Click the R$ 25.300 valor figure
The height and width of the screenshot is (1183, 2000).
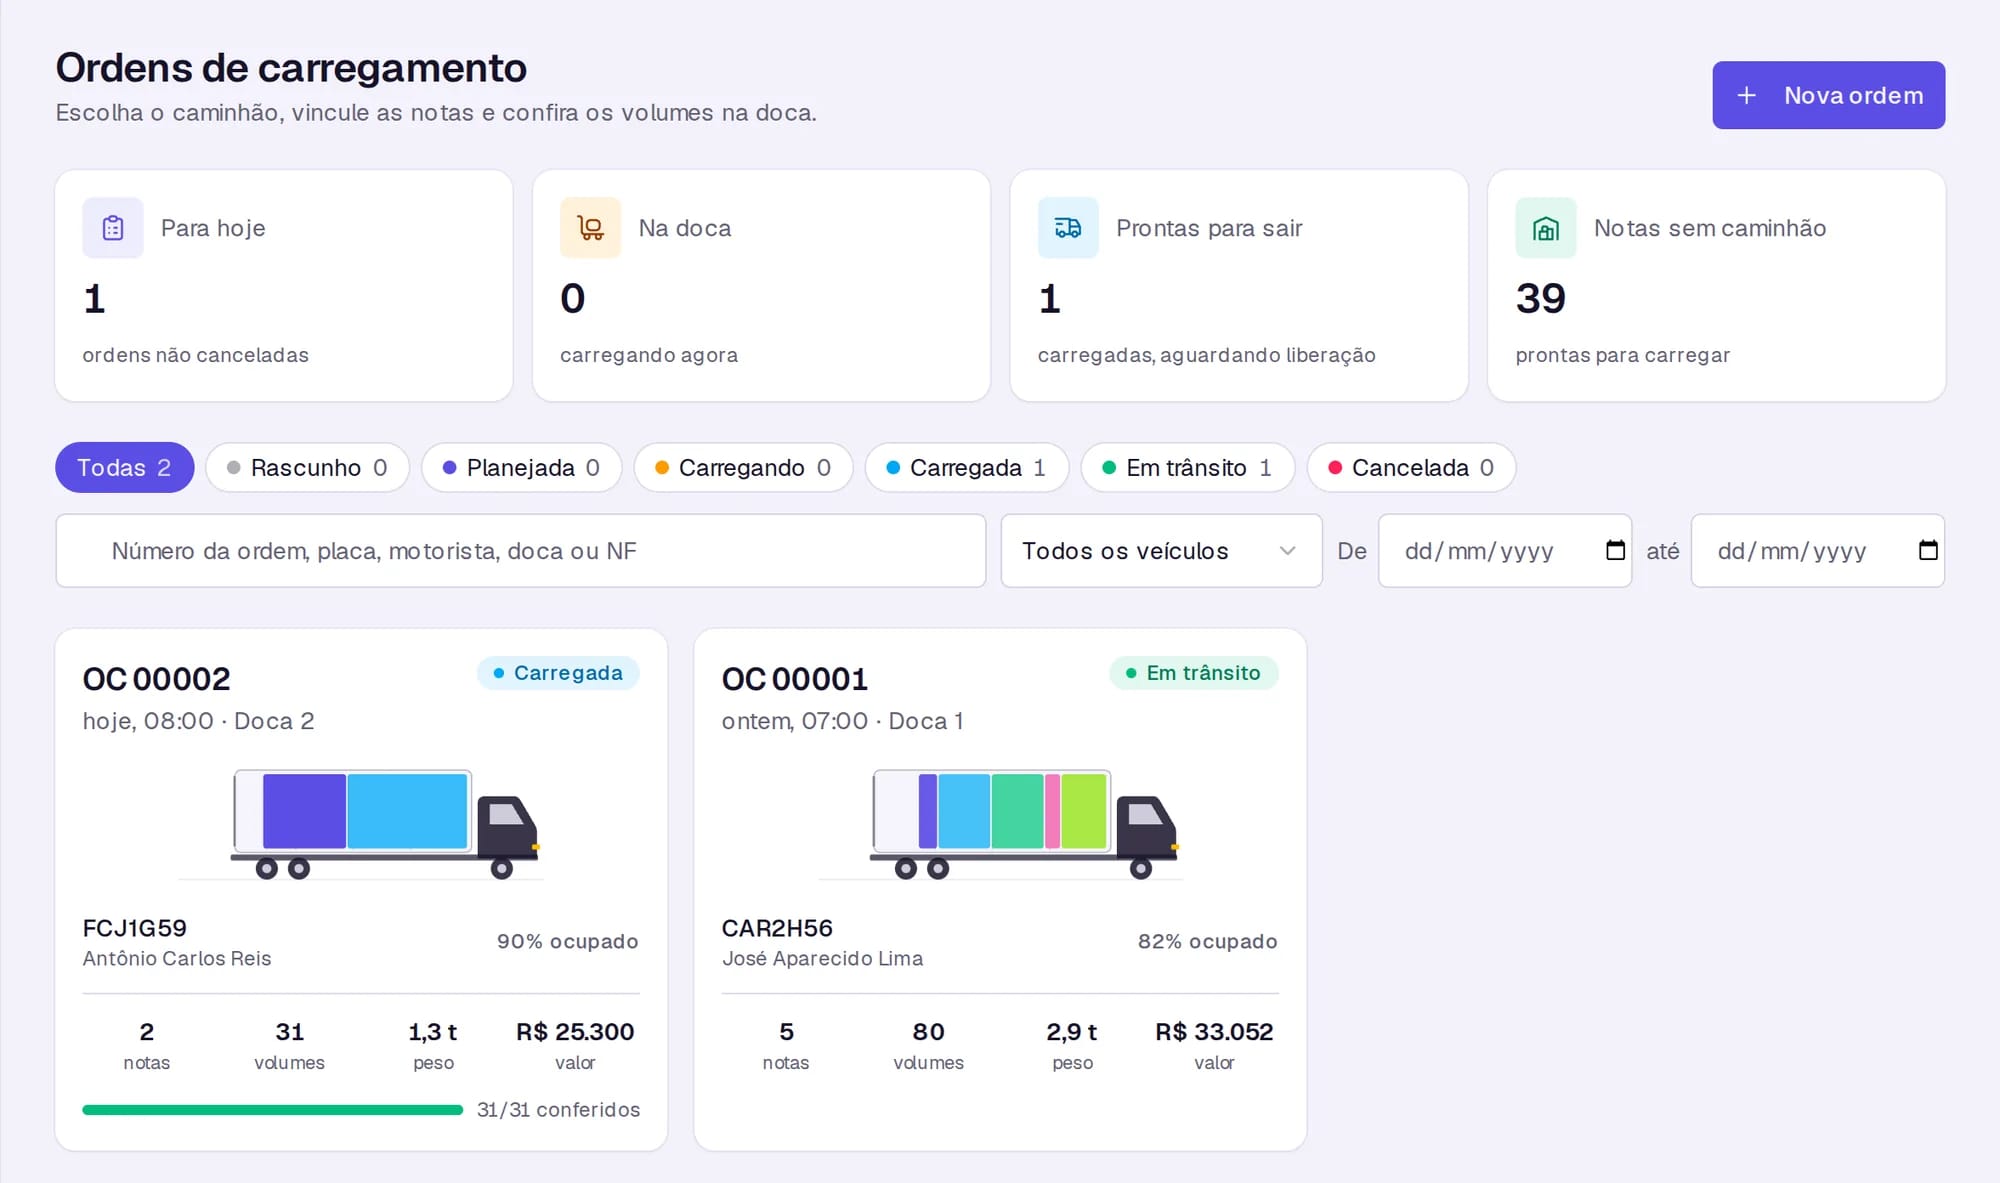575,1031
